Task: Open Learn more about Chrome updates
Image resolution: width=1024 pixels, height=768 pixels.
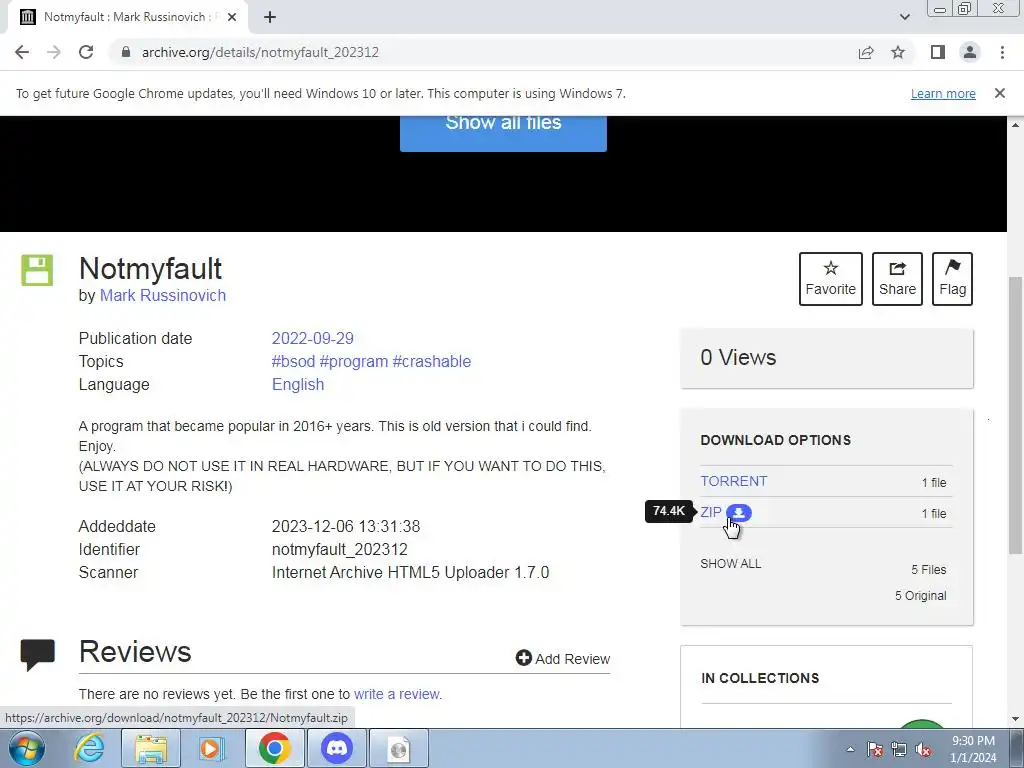Action: click(943, 93)
